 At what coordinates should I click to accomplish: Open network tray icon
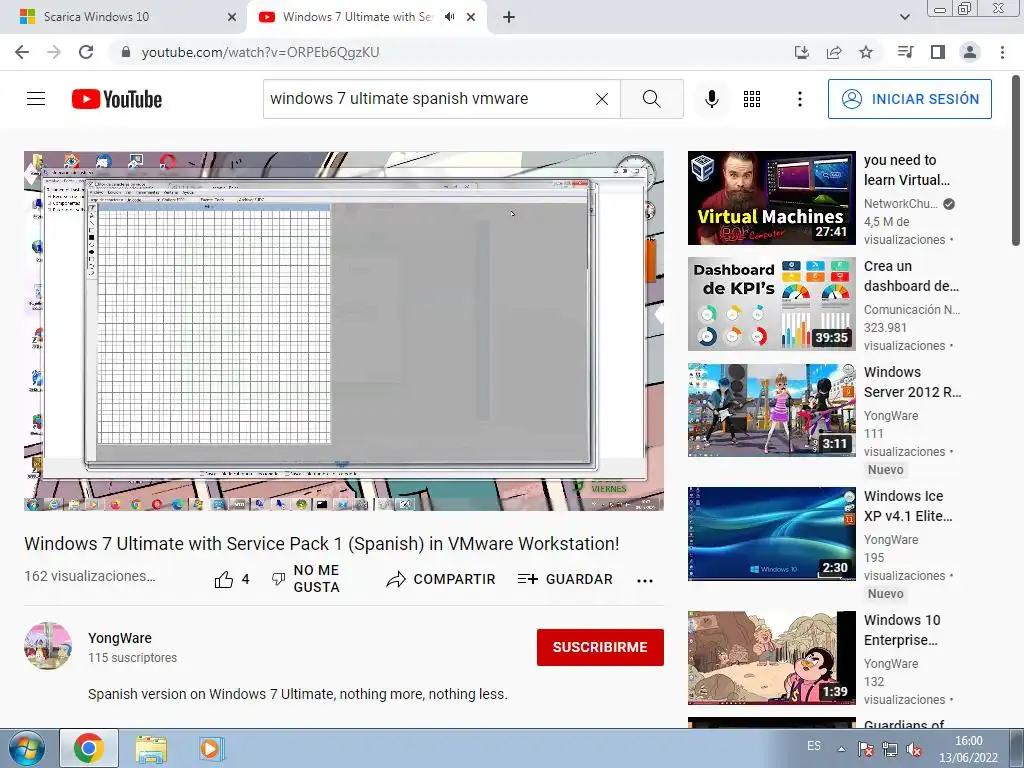pos(889,749)
